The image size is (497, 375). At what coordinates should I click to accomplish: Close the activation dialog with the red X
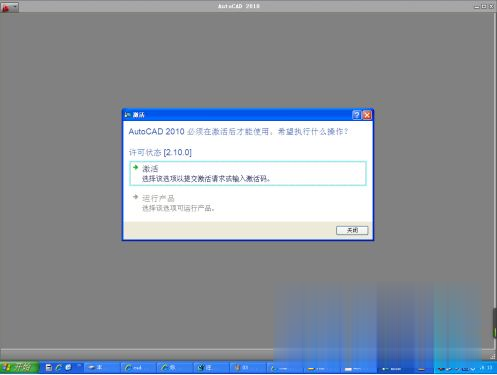367,115
